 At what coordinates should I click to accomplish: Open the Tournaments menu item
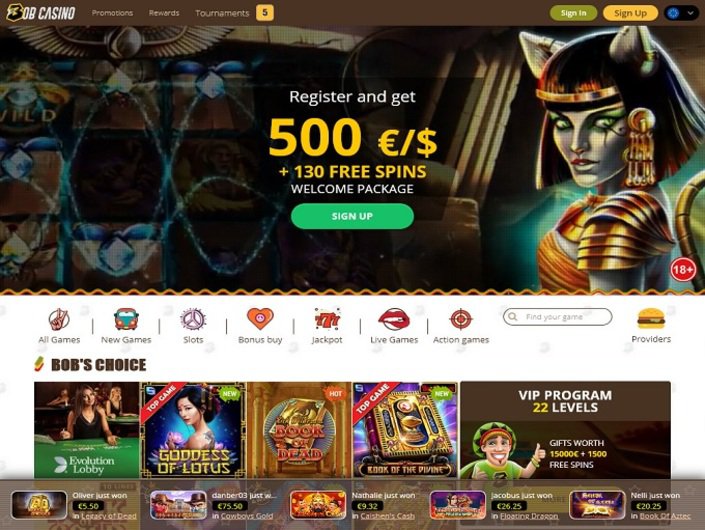(222, 13)
